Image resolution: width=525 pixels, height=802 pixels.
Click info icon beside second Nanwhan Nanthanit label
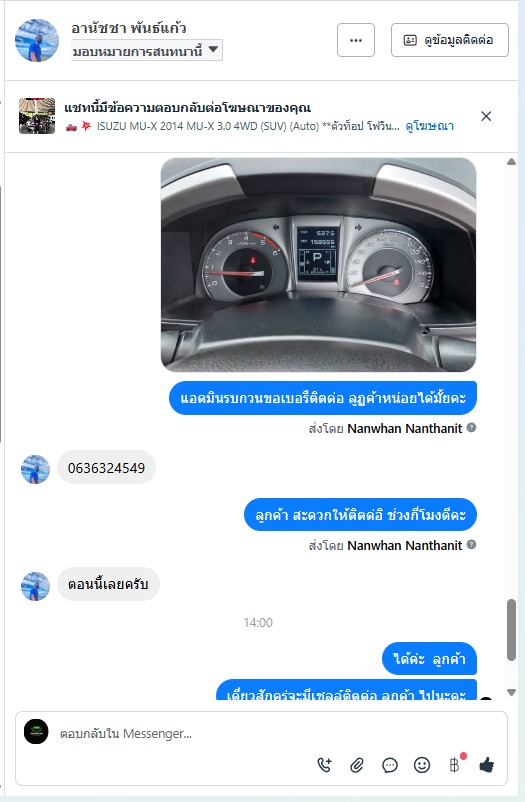click(x=471, y=545)
